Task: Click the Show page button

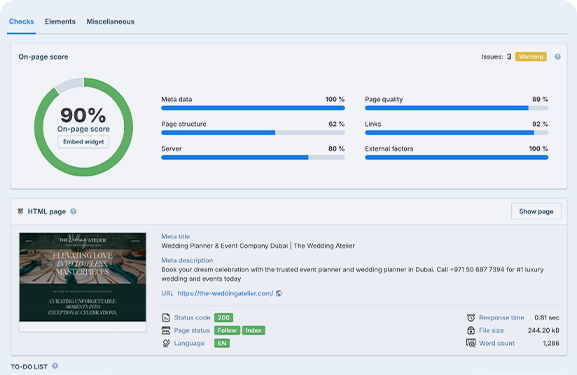Action: (x=536, y=211)
